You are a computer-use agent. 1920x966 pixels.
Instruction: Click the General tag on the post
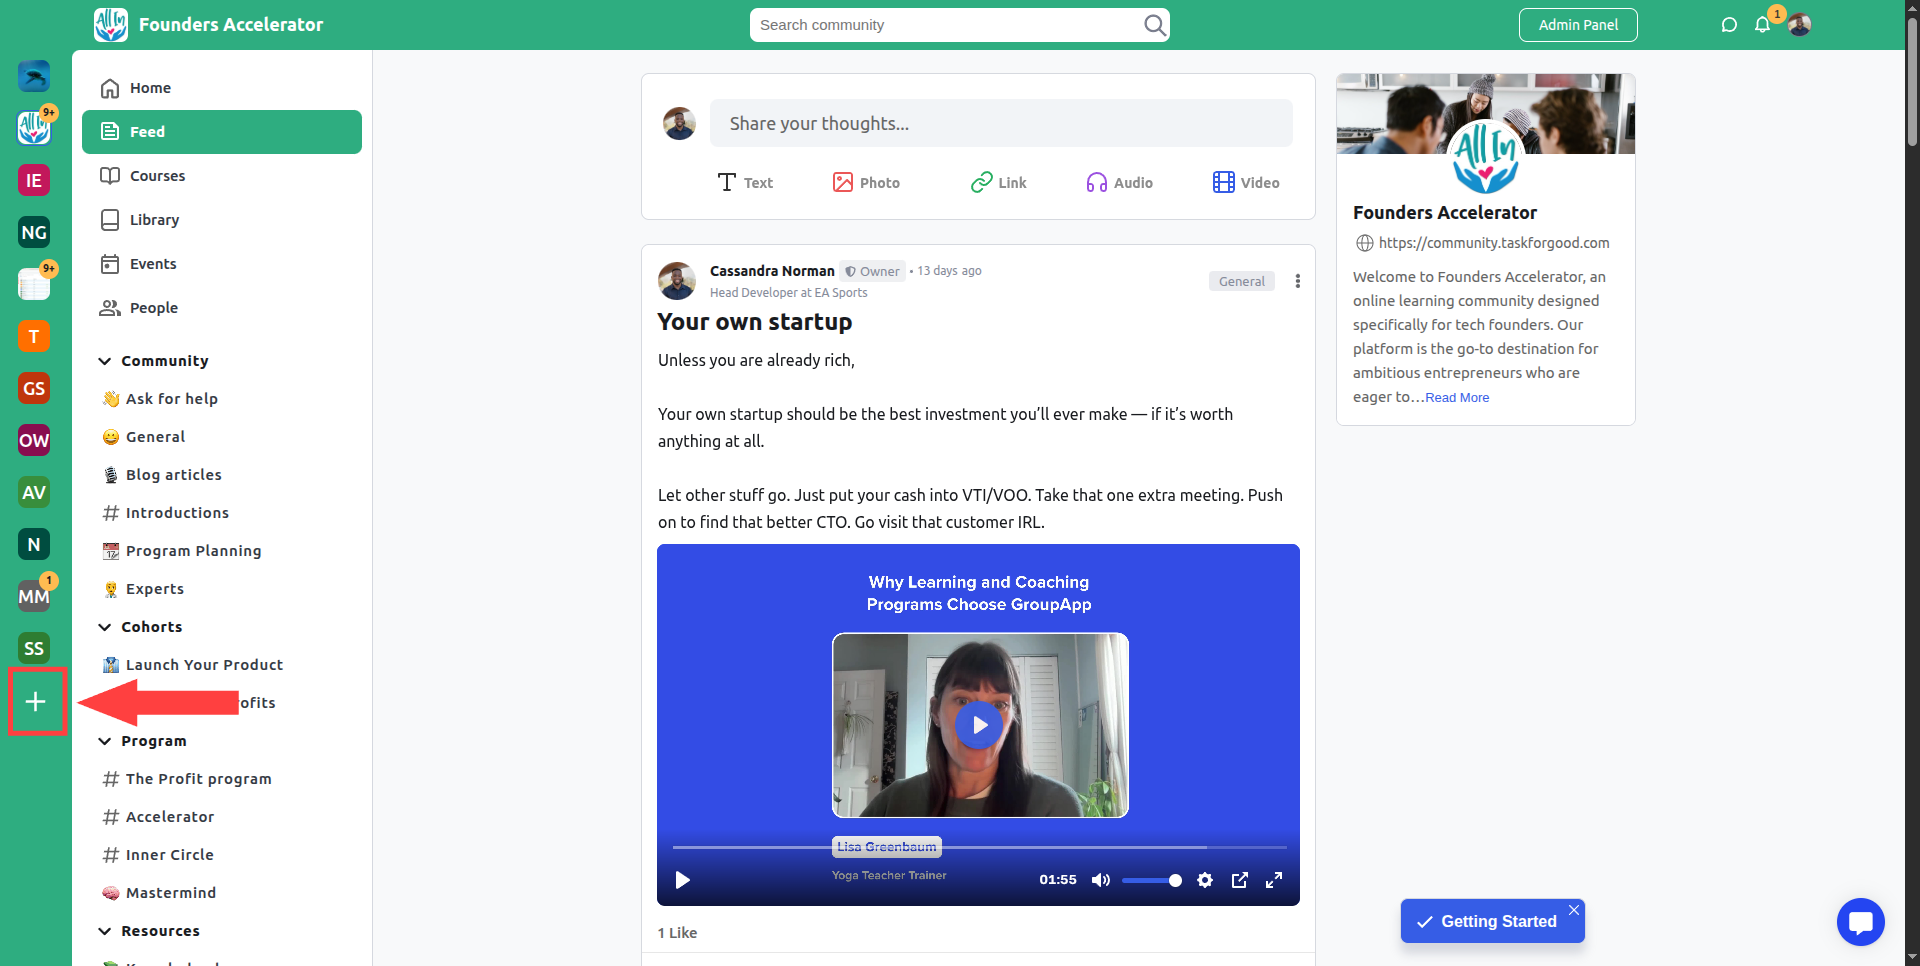click(1242, 281)
